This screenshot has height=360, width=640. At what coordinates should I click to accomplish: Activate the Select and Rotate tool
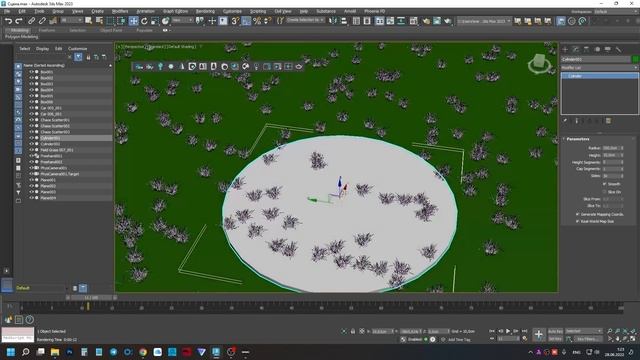[x=144, y=21]
